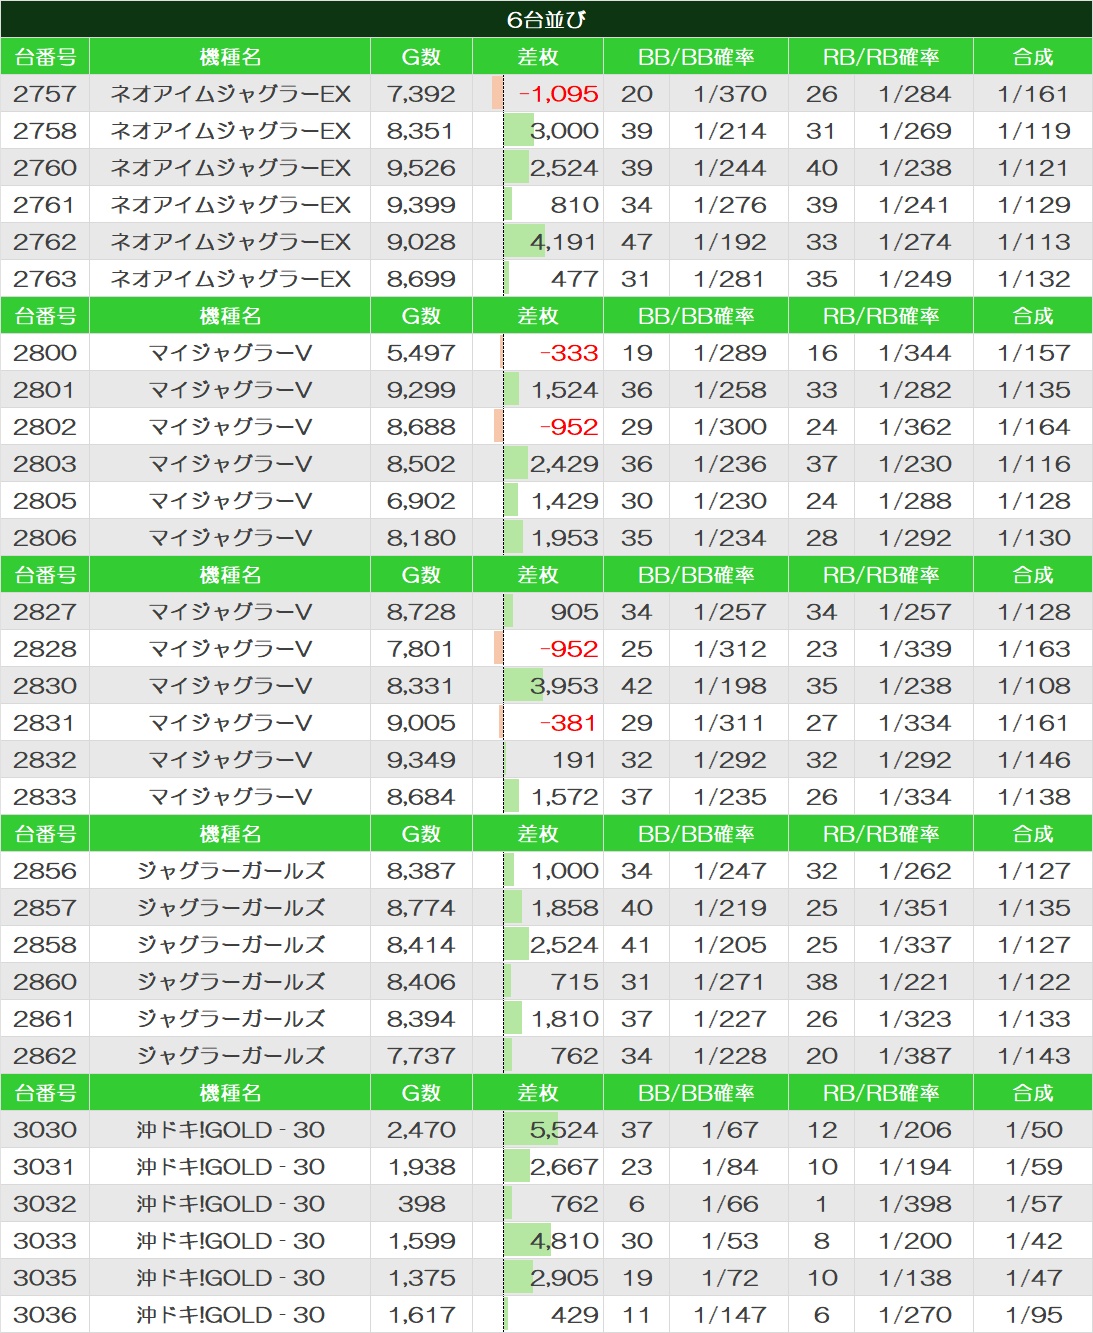Click the 5,524 difference value

pyautogui.click(x=564, y=1130)
